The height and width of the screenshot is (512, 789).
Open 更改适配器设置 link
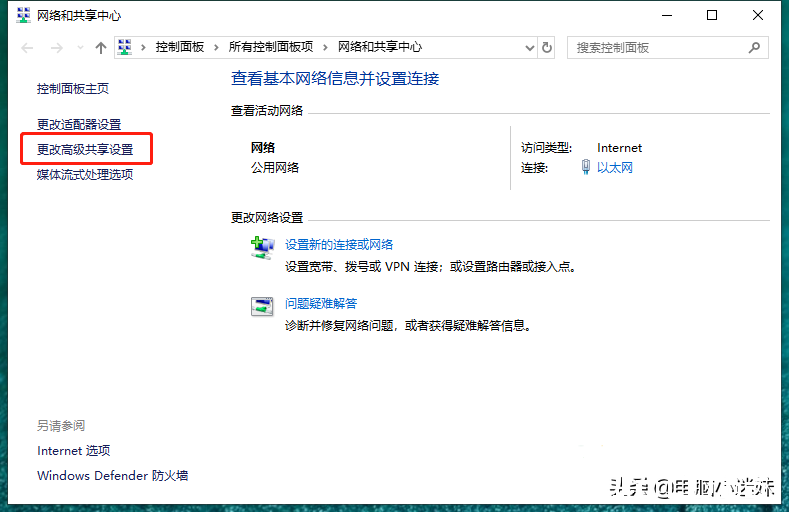[x=79, y=124]
